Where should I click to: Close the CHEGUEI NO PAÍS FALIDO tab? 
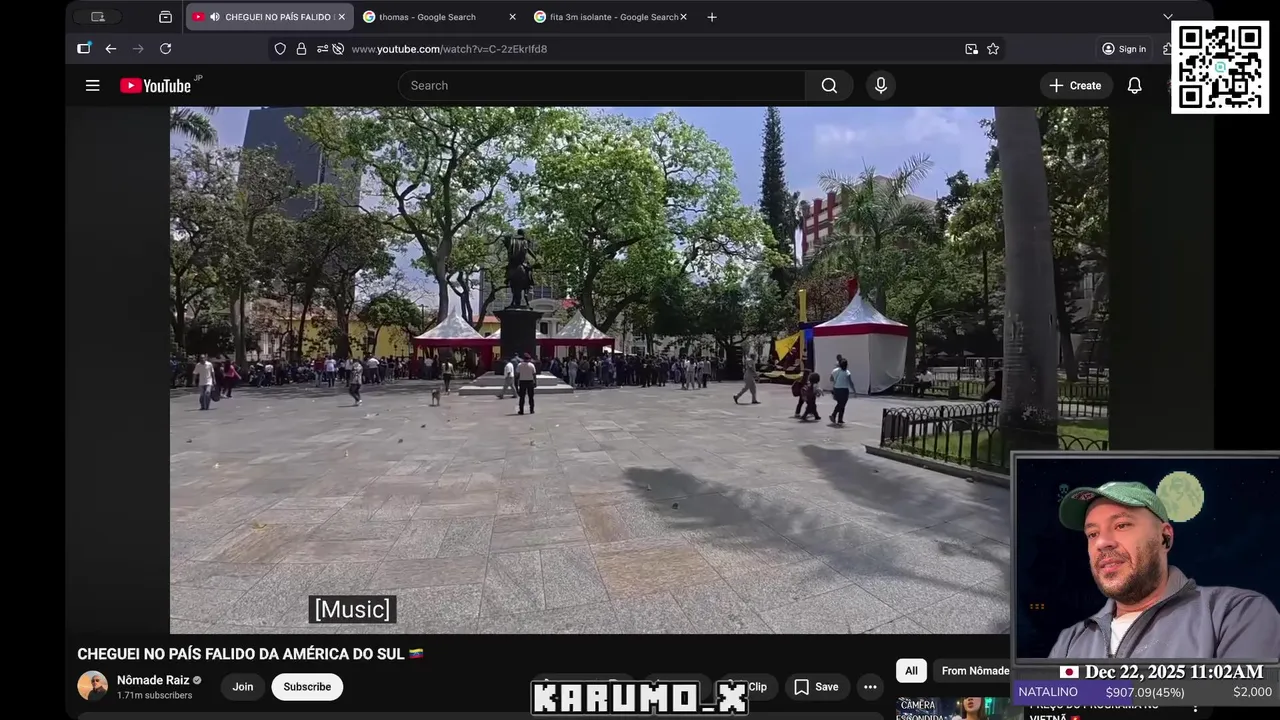point(341,17)
